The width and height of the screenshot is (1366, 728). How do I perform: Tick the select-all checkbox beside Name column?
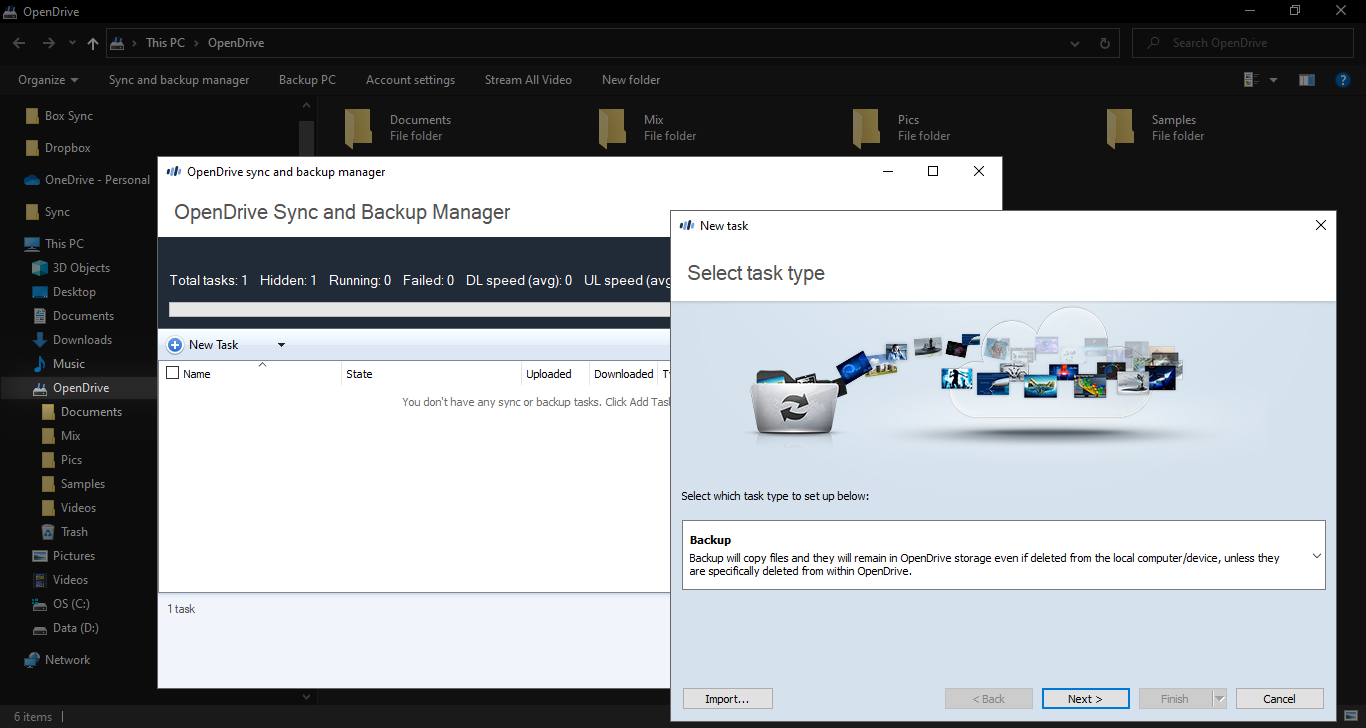click(172, 373)
